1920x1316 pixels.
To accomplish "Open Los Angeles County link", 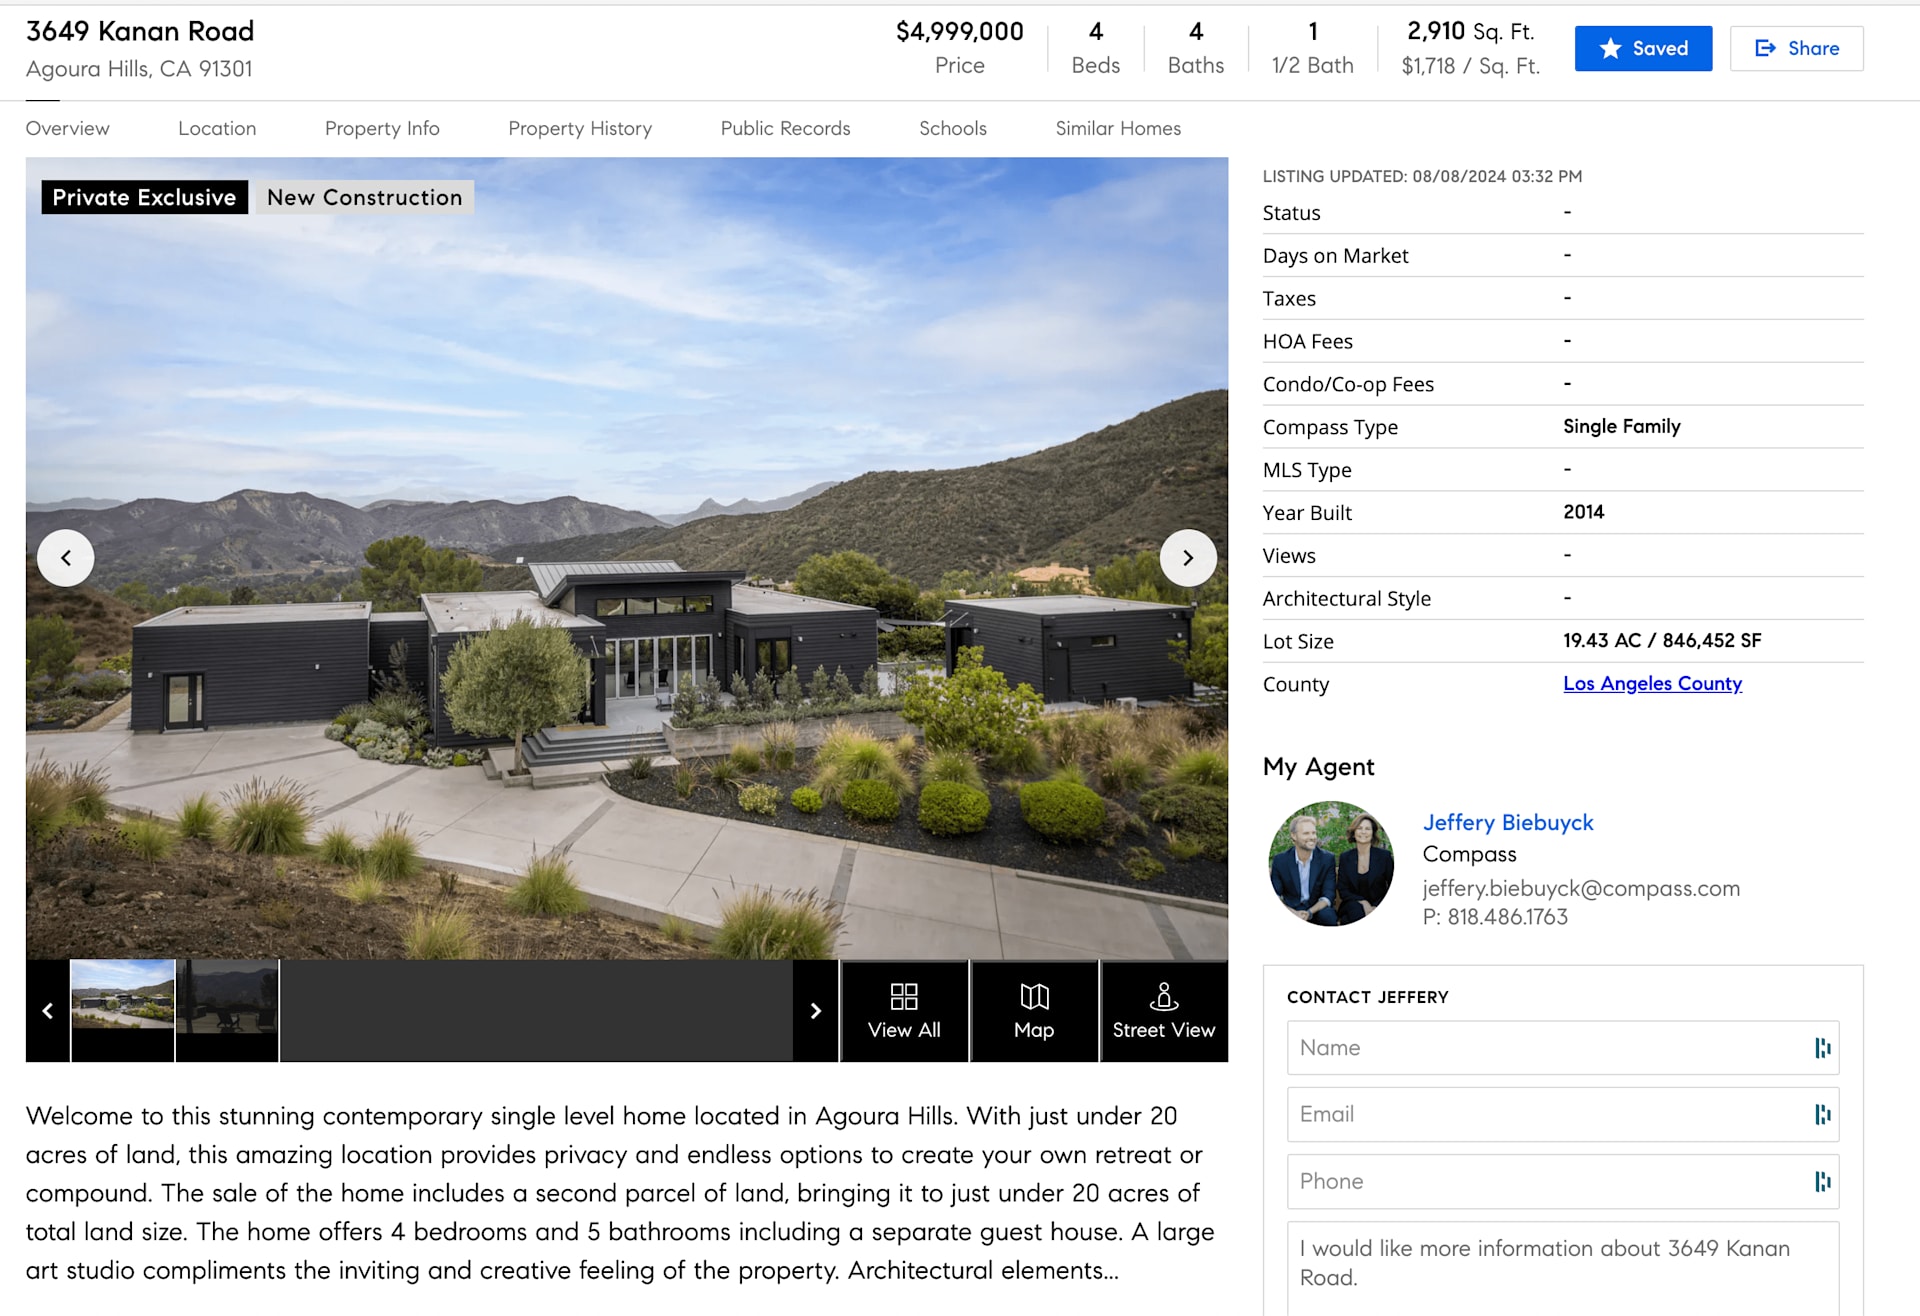I will click(x=1652, y=684).
